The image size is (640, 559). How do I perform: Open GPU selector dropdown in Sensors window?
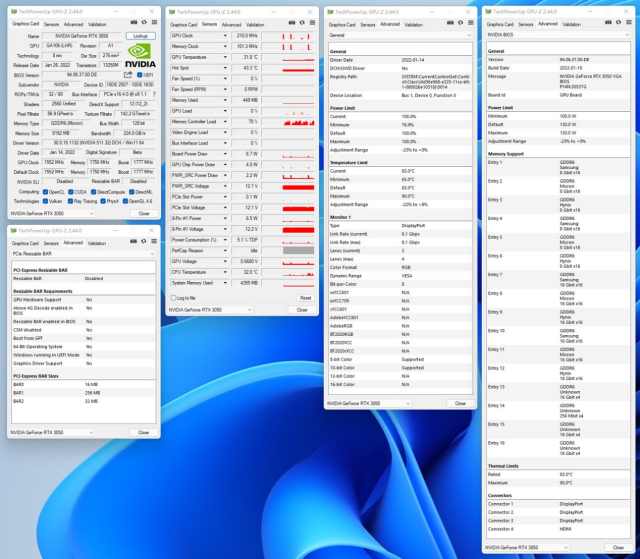211,310
